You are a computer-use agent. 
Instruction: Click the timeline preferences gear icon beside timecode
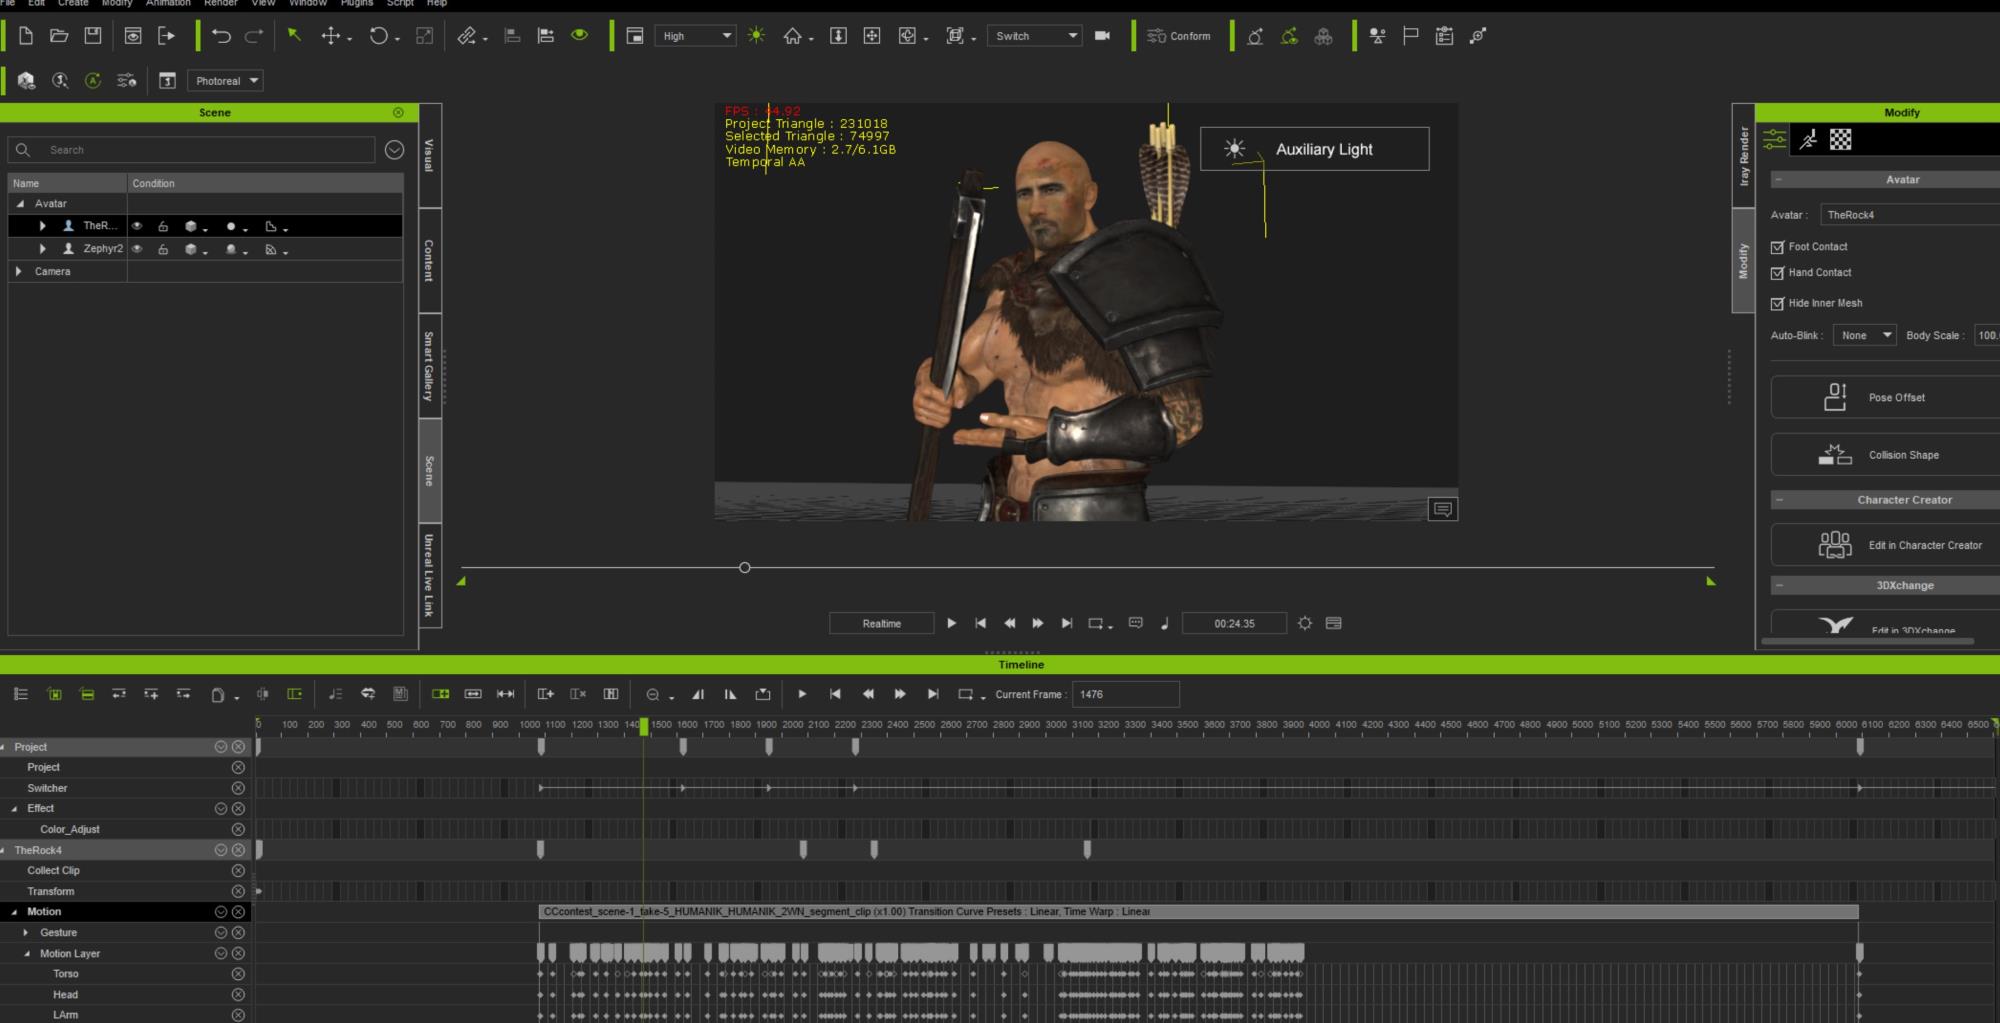[1305, 623]
